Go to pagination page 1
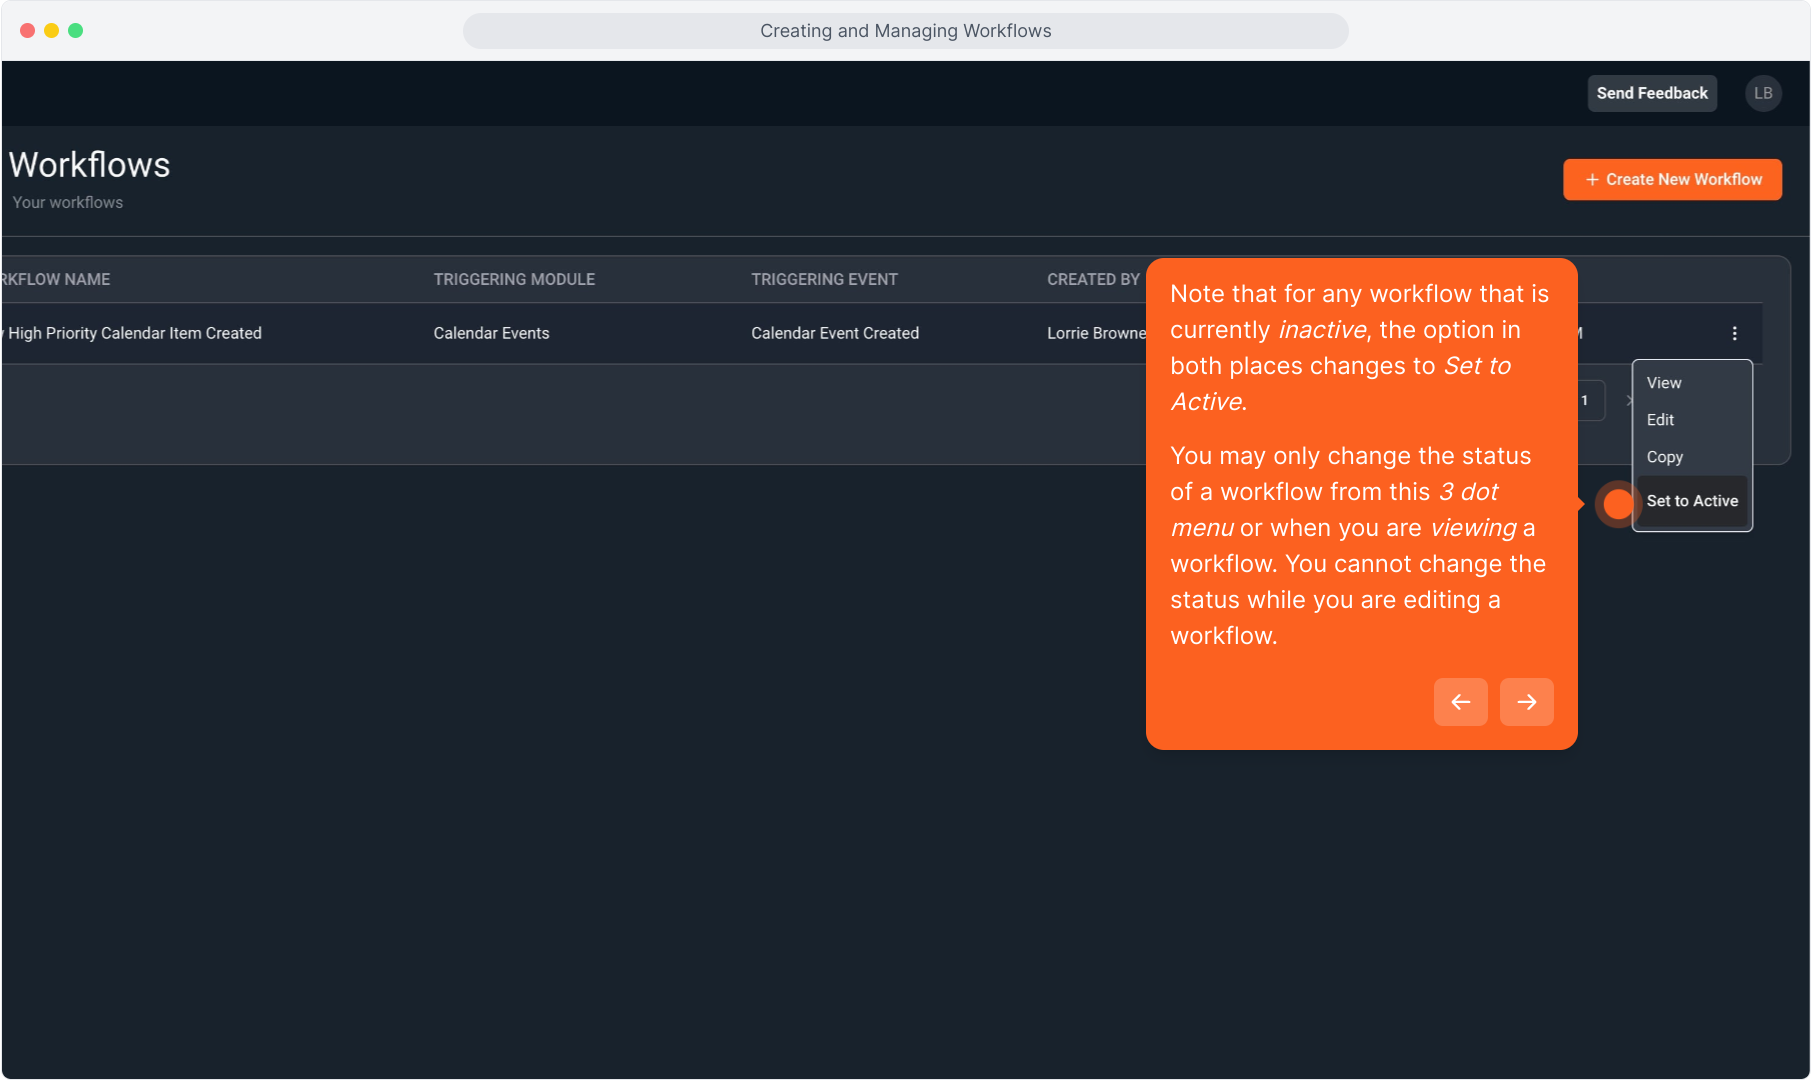Screen dimensions: 1812x1080 [x=1585, y=401]
